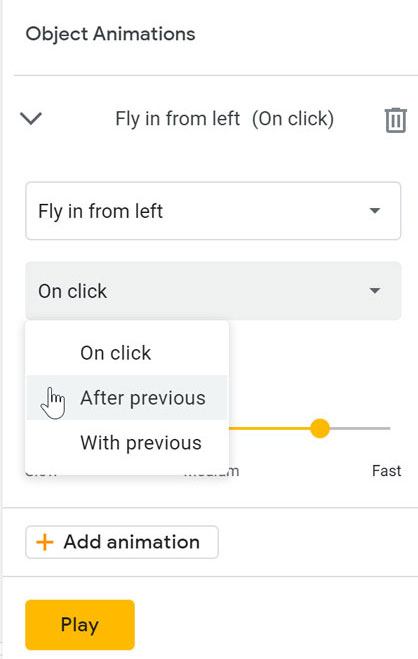
Task: Click the gray unfilled part of speed slider
Action: (x=360, y=428)
